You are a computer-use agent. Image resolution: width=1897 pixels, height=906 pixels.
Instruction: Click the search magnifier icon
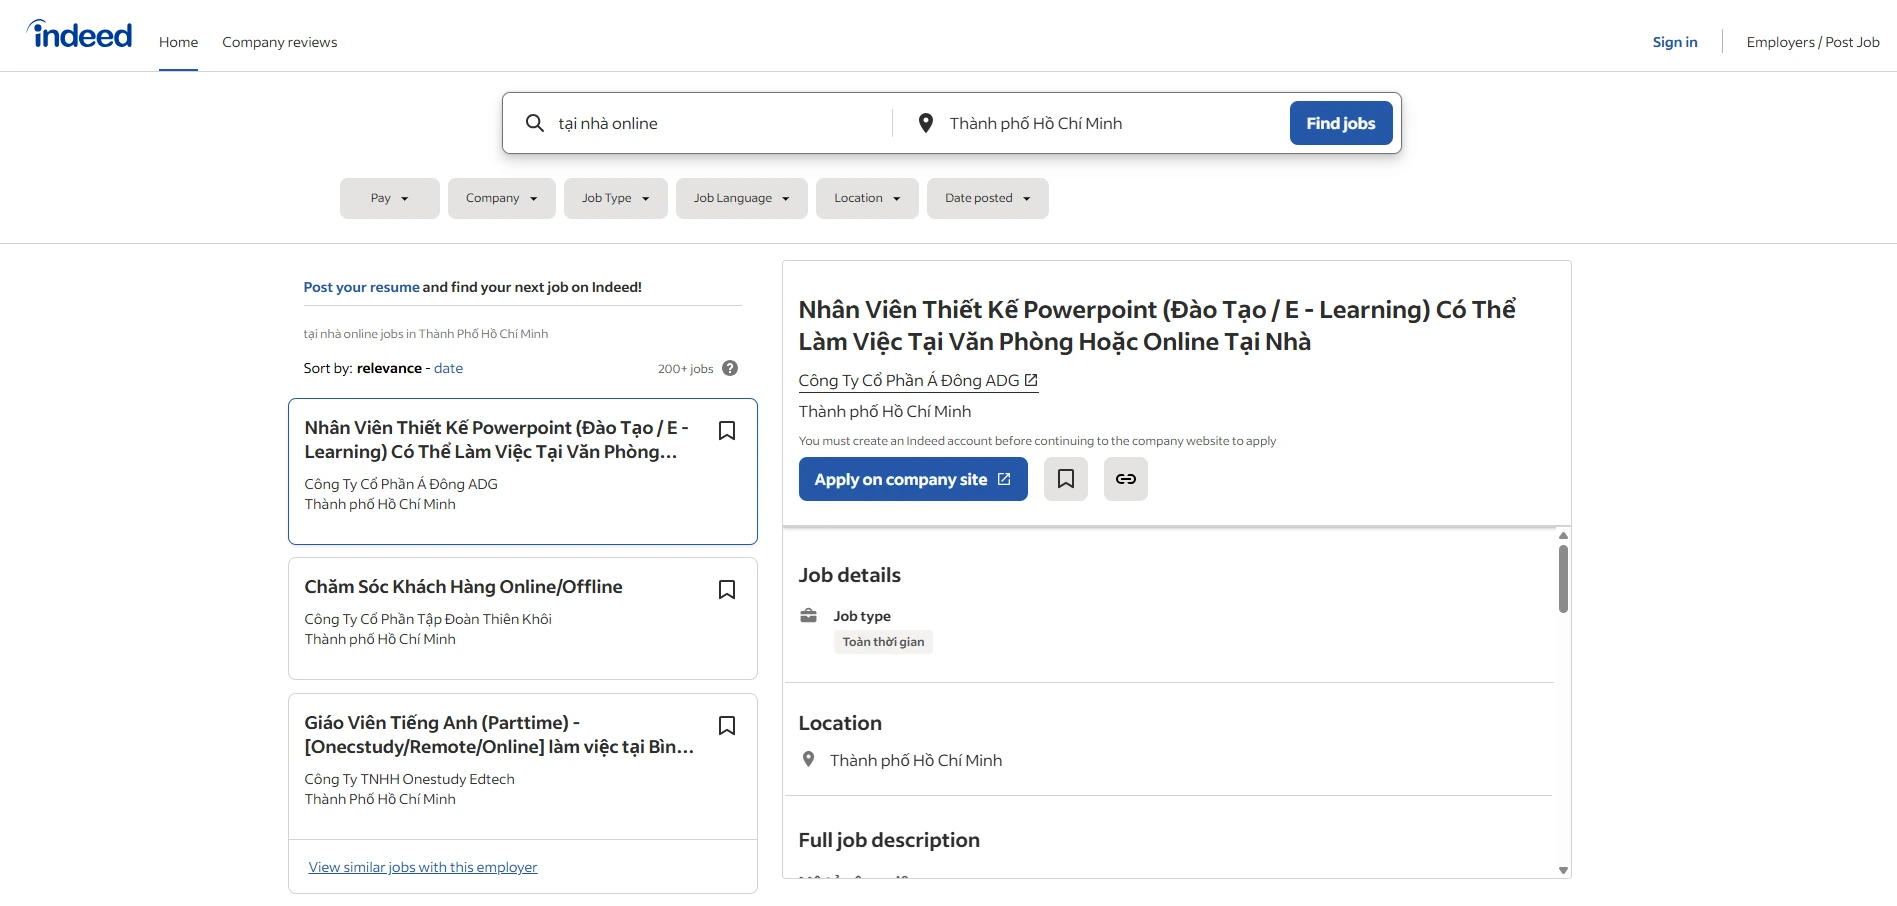point(535,123)
